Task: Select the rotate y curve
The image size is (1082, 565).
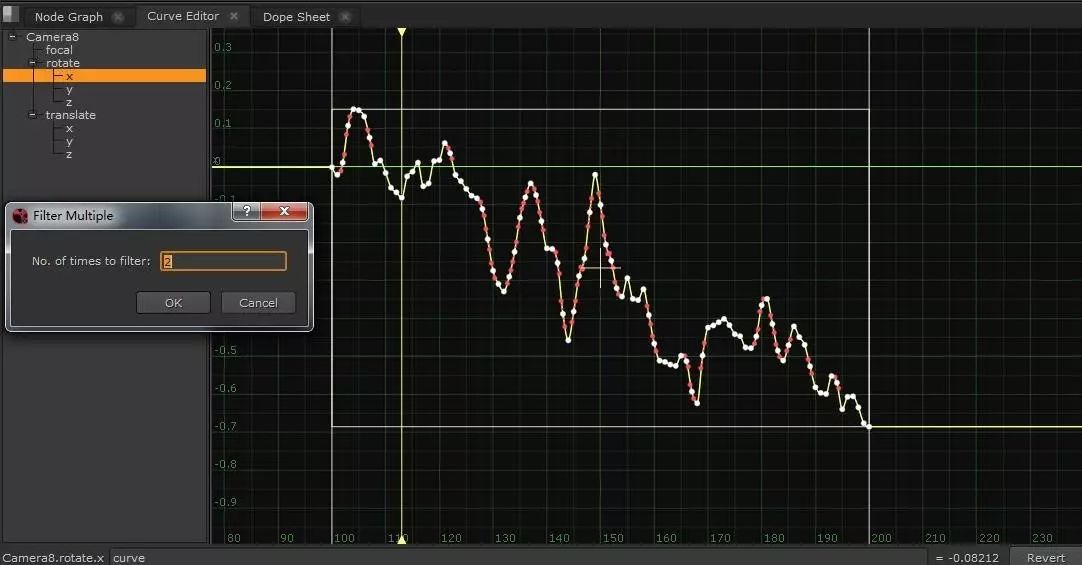Action: point(69,89)
